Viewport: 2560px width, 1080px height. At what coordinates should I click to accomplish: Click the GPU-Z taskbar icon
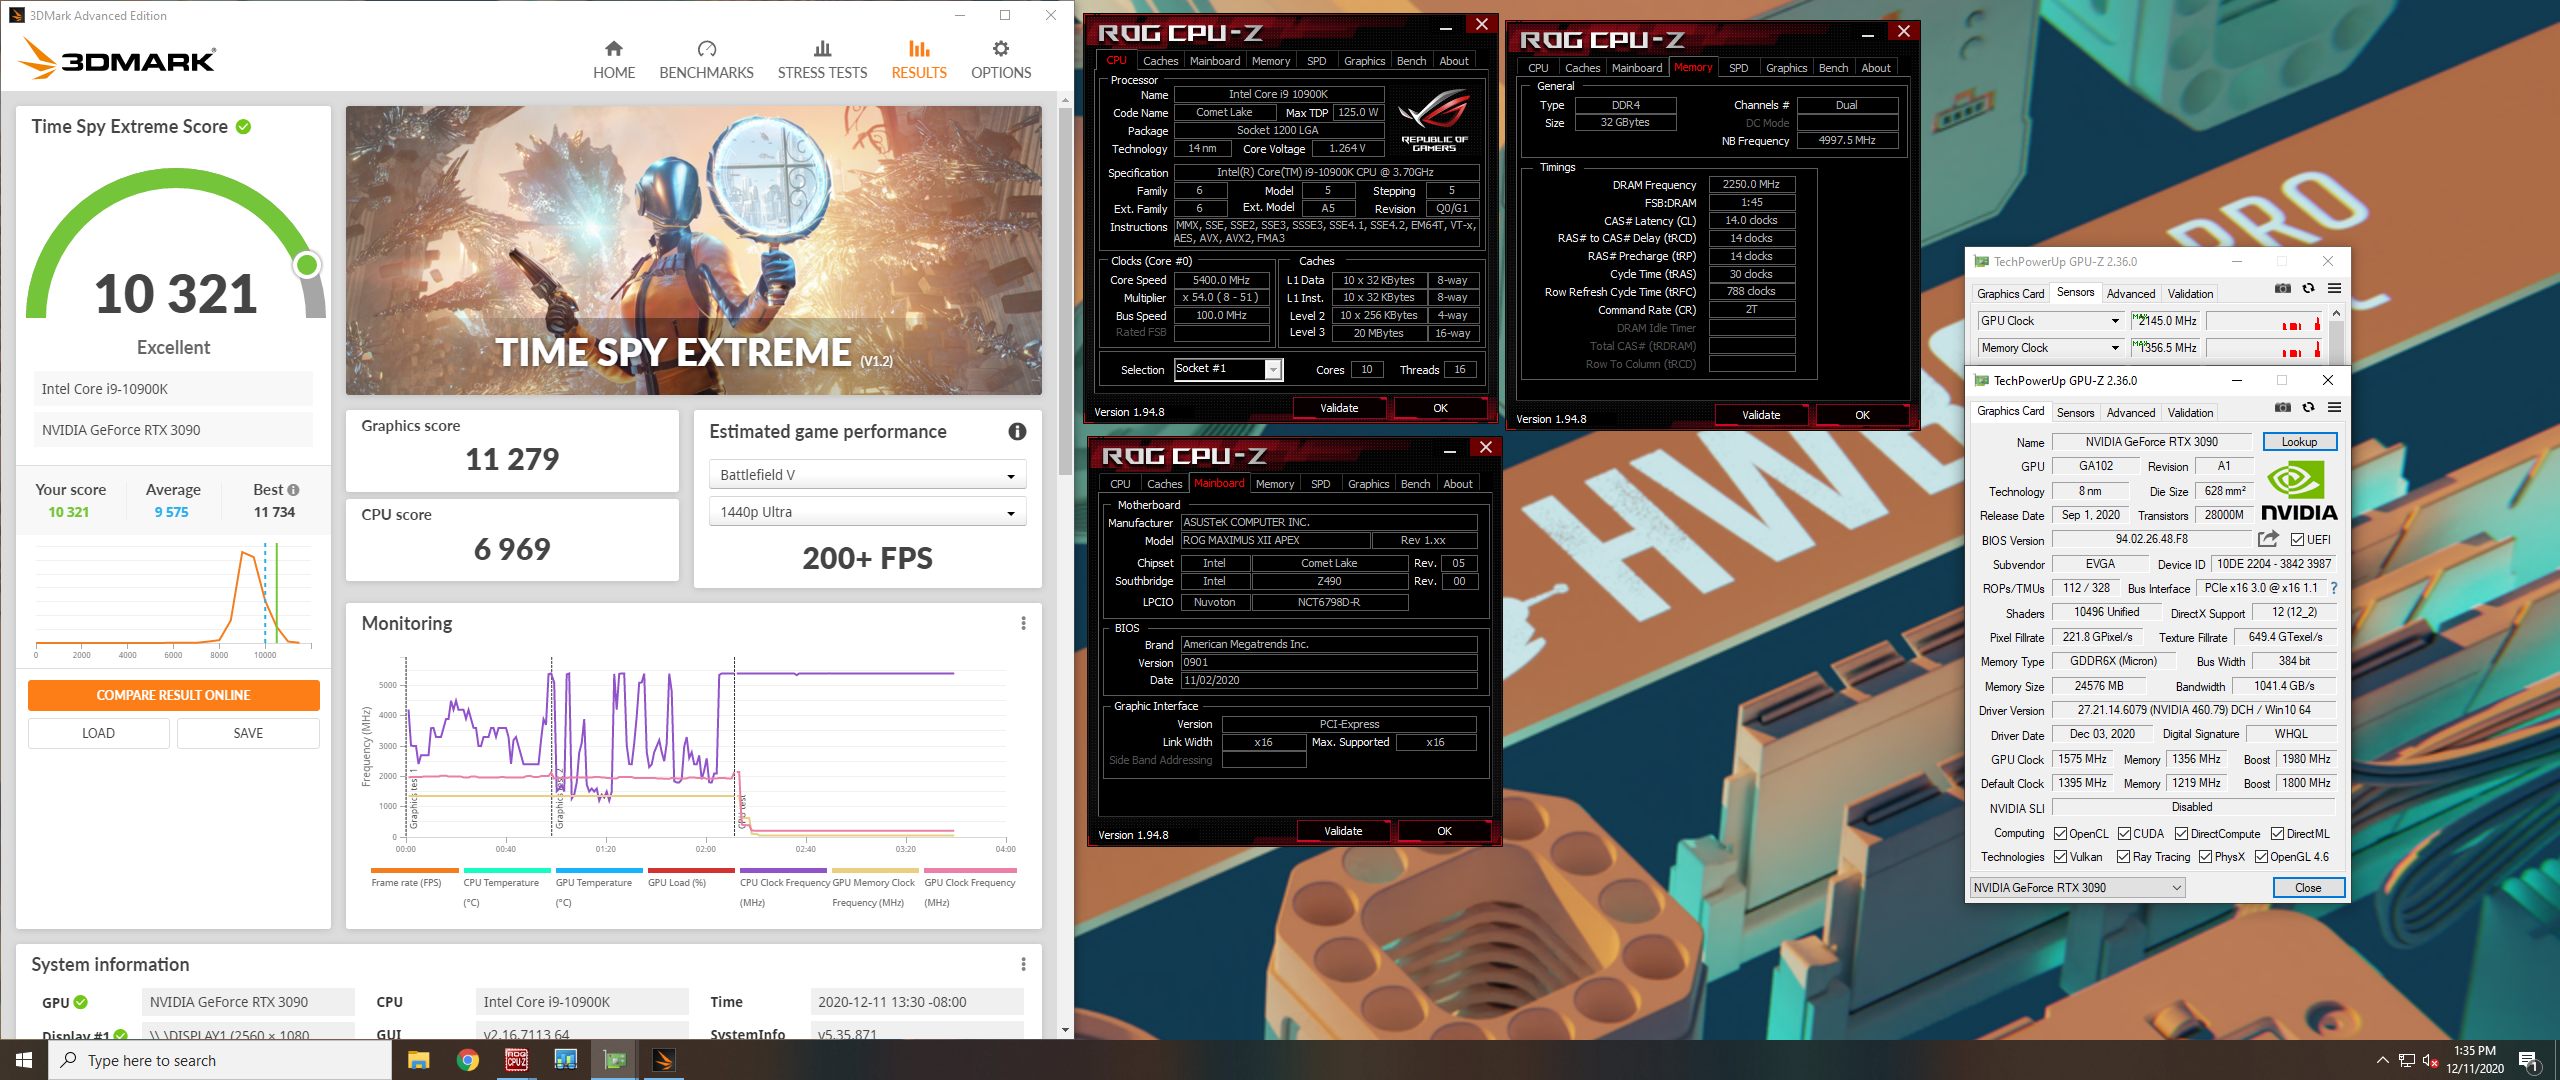(615, 1060)
